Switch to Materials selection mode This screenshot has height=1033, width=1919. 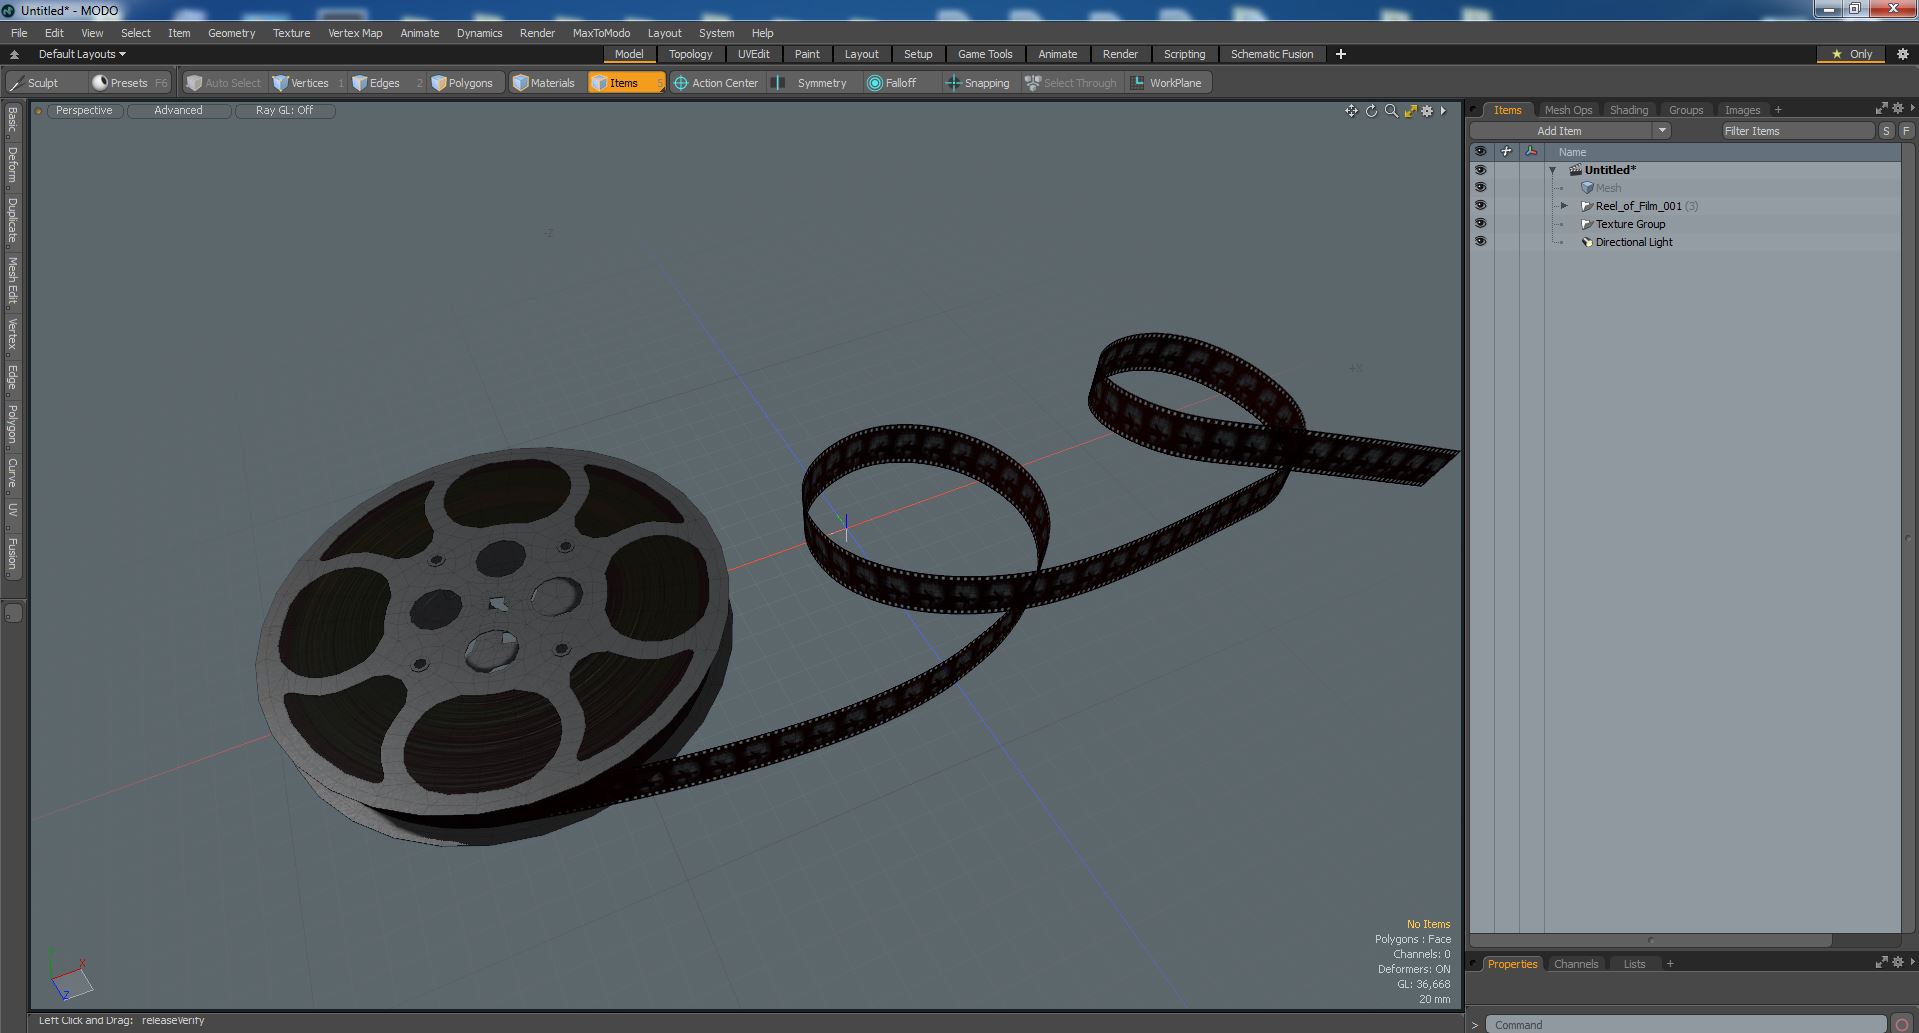coord(548,83)
